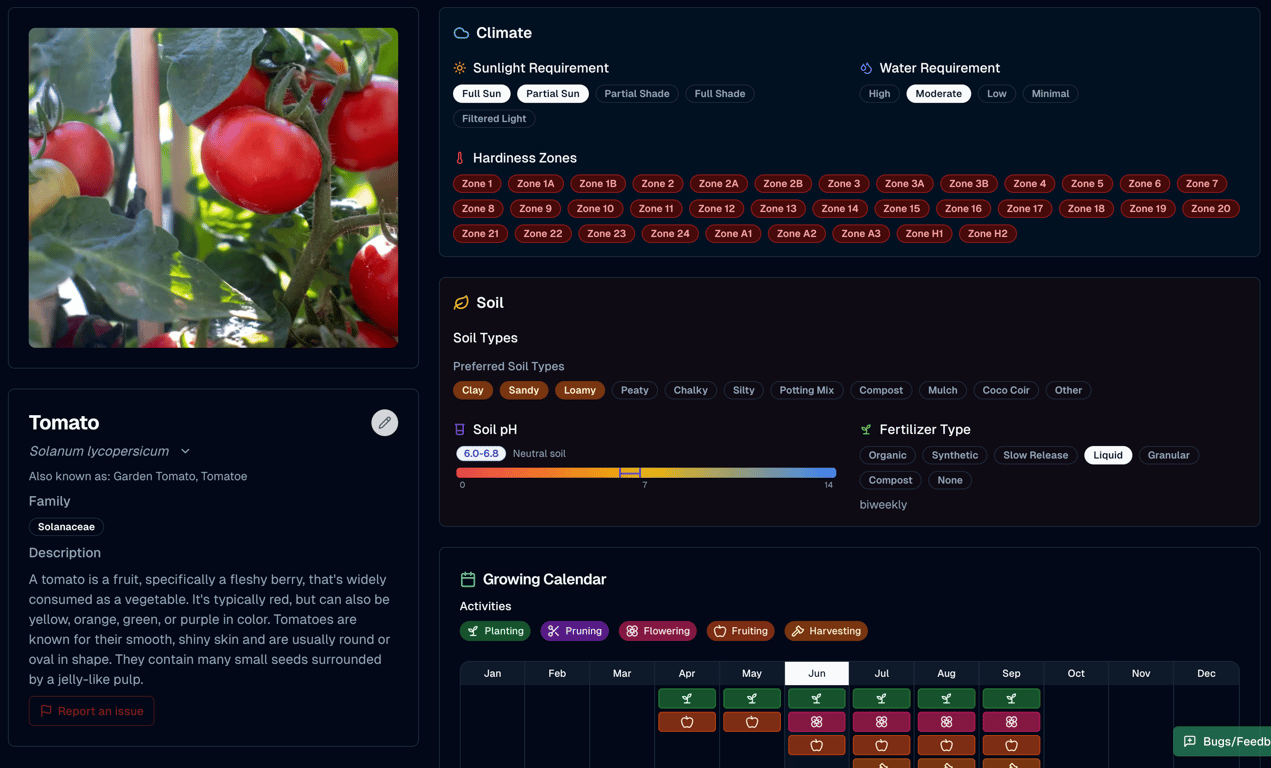Click the planting icon in June column

coord(817,698)
